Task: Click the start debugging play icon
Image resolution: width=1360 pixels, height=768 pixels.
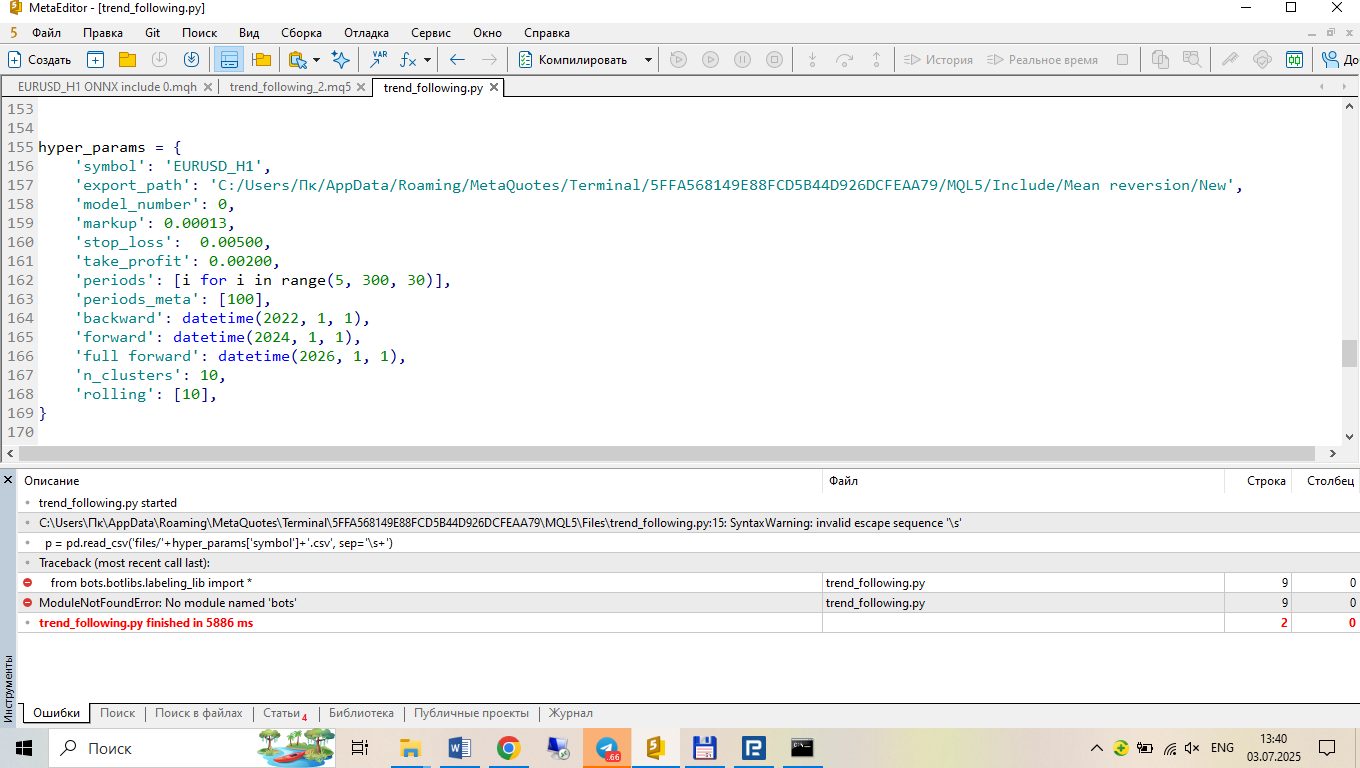Action: tap(710, 60)
